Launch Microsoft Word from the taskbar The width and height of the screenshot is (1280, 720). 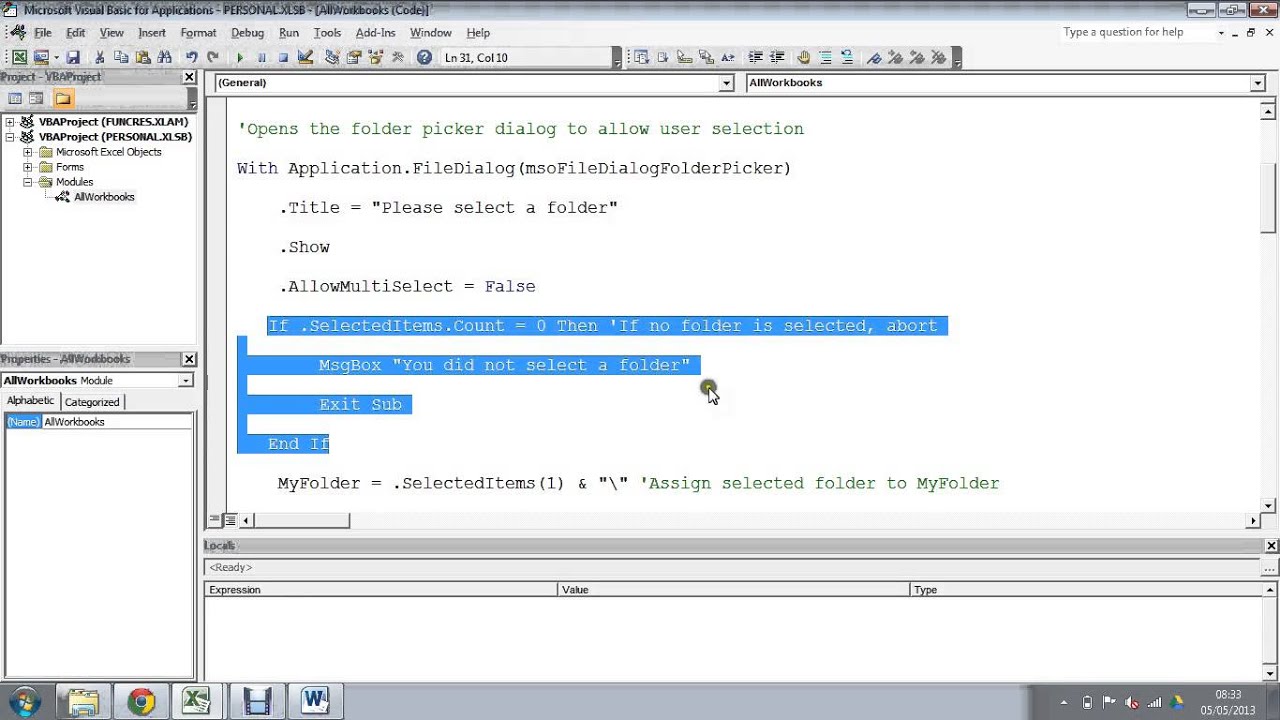pyautogui.click(x=316, y=700)
